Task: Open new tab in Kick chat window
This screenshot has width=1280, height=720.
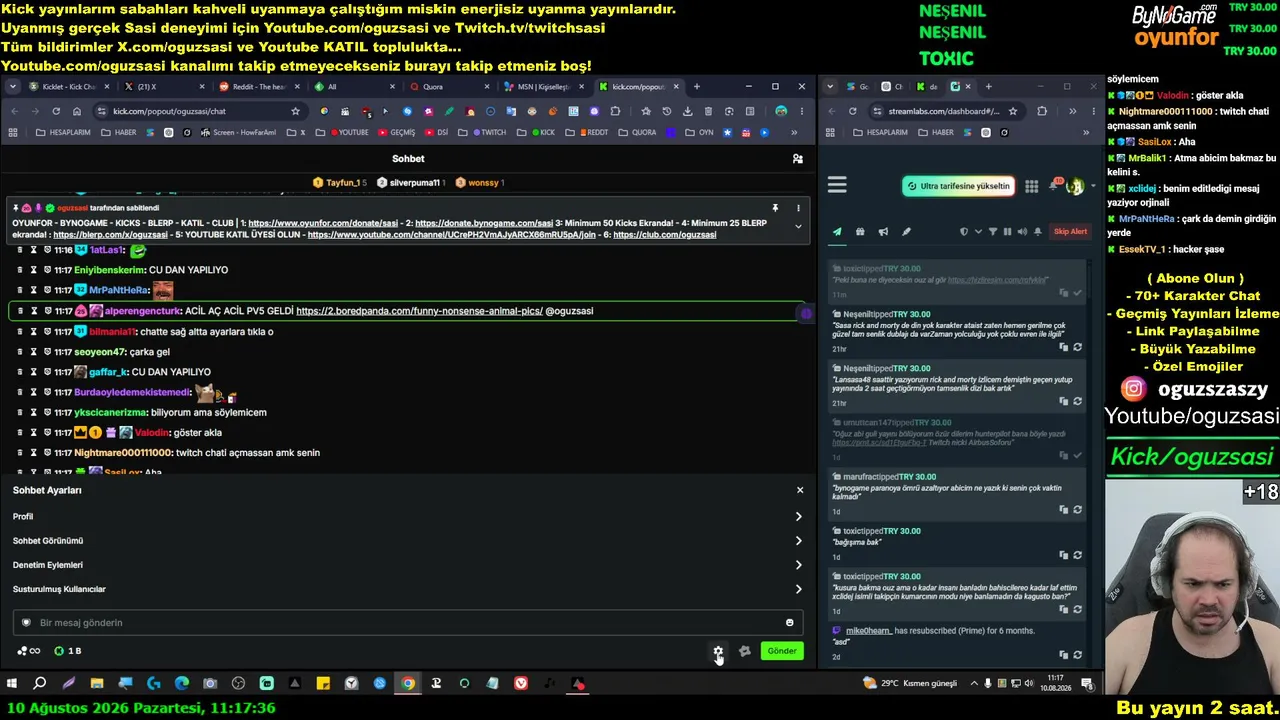Action: point(697,87)
